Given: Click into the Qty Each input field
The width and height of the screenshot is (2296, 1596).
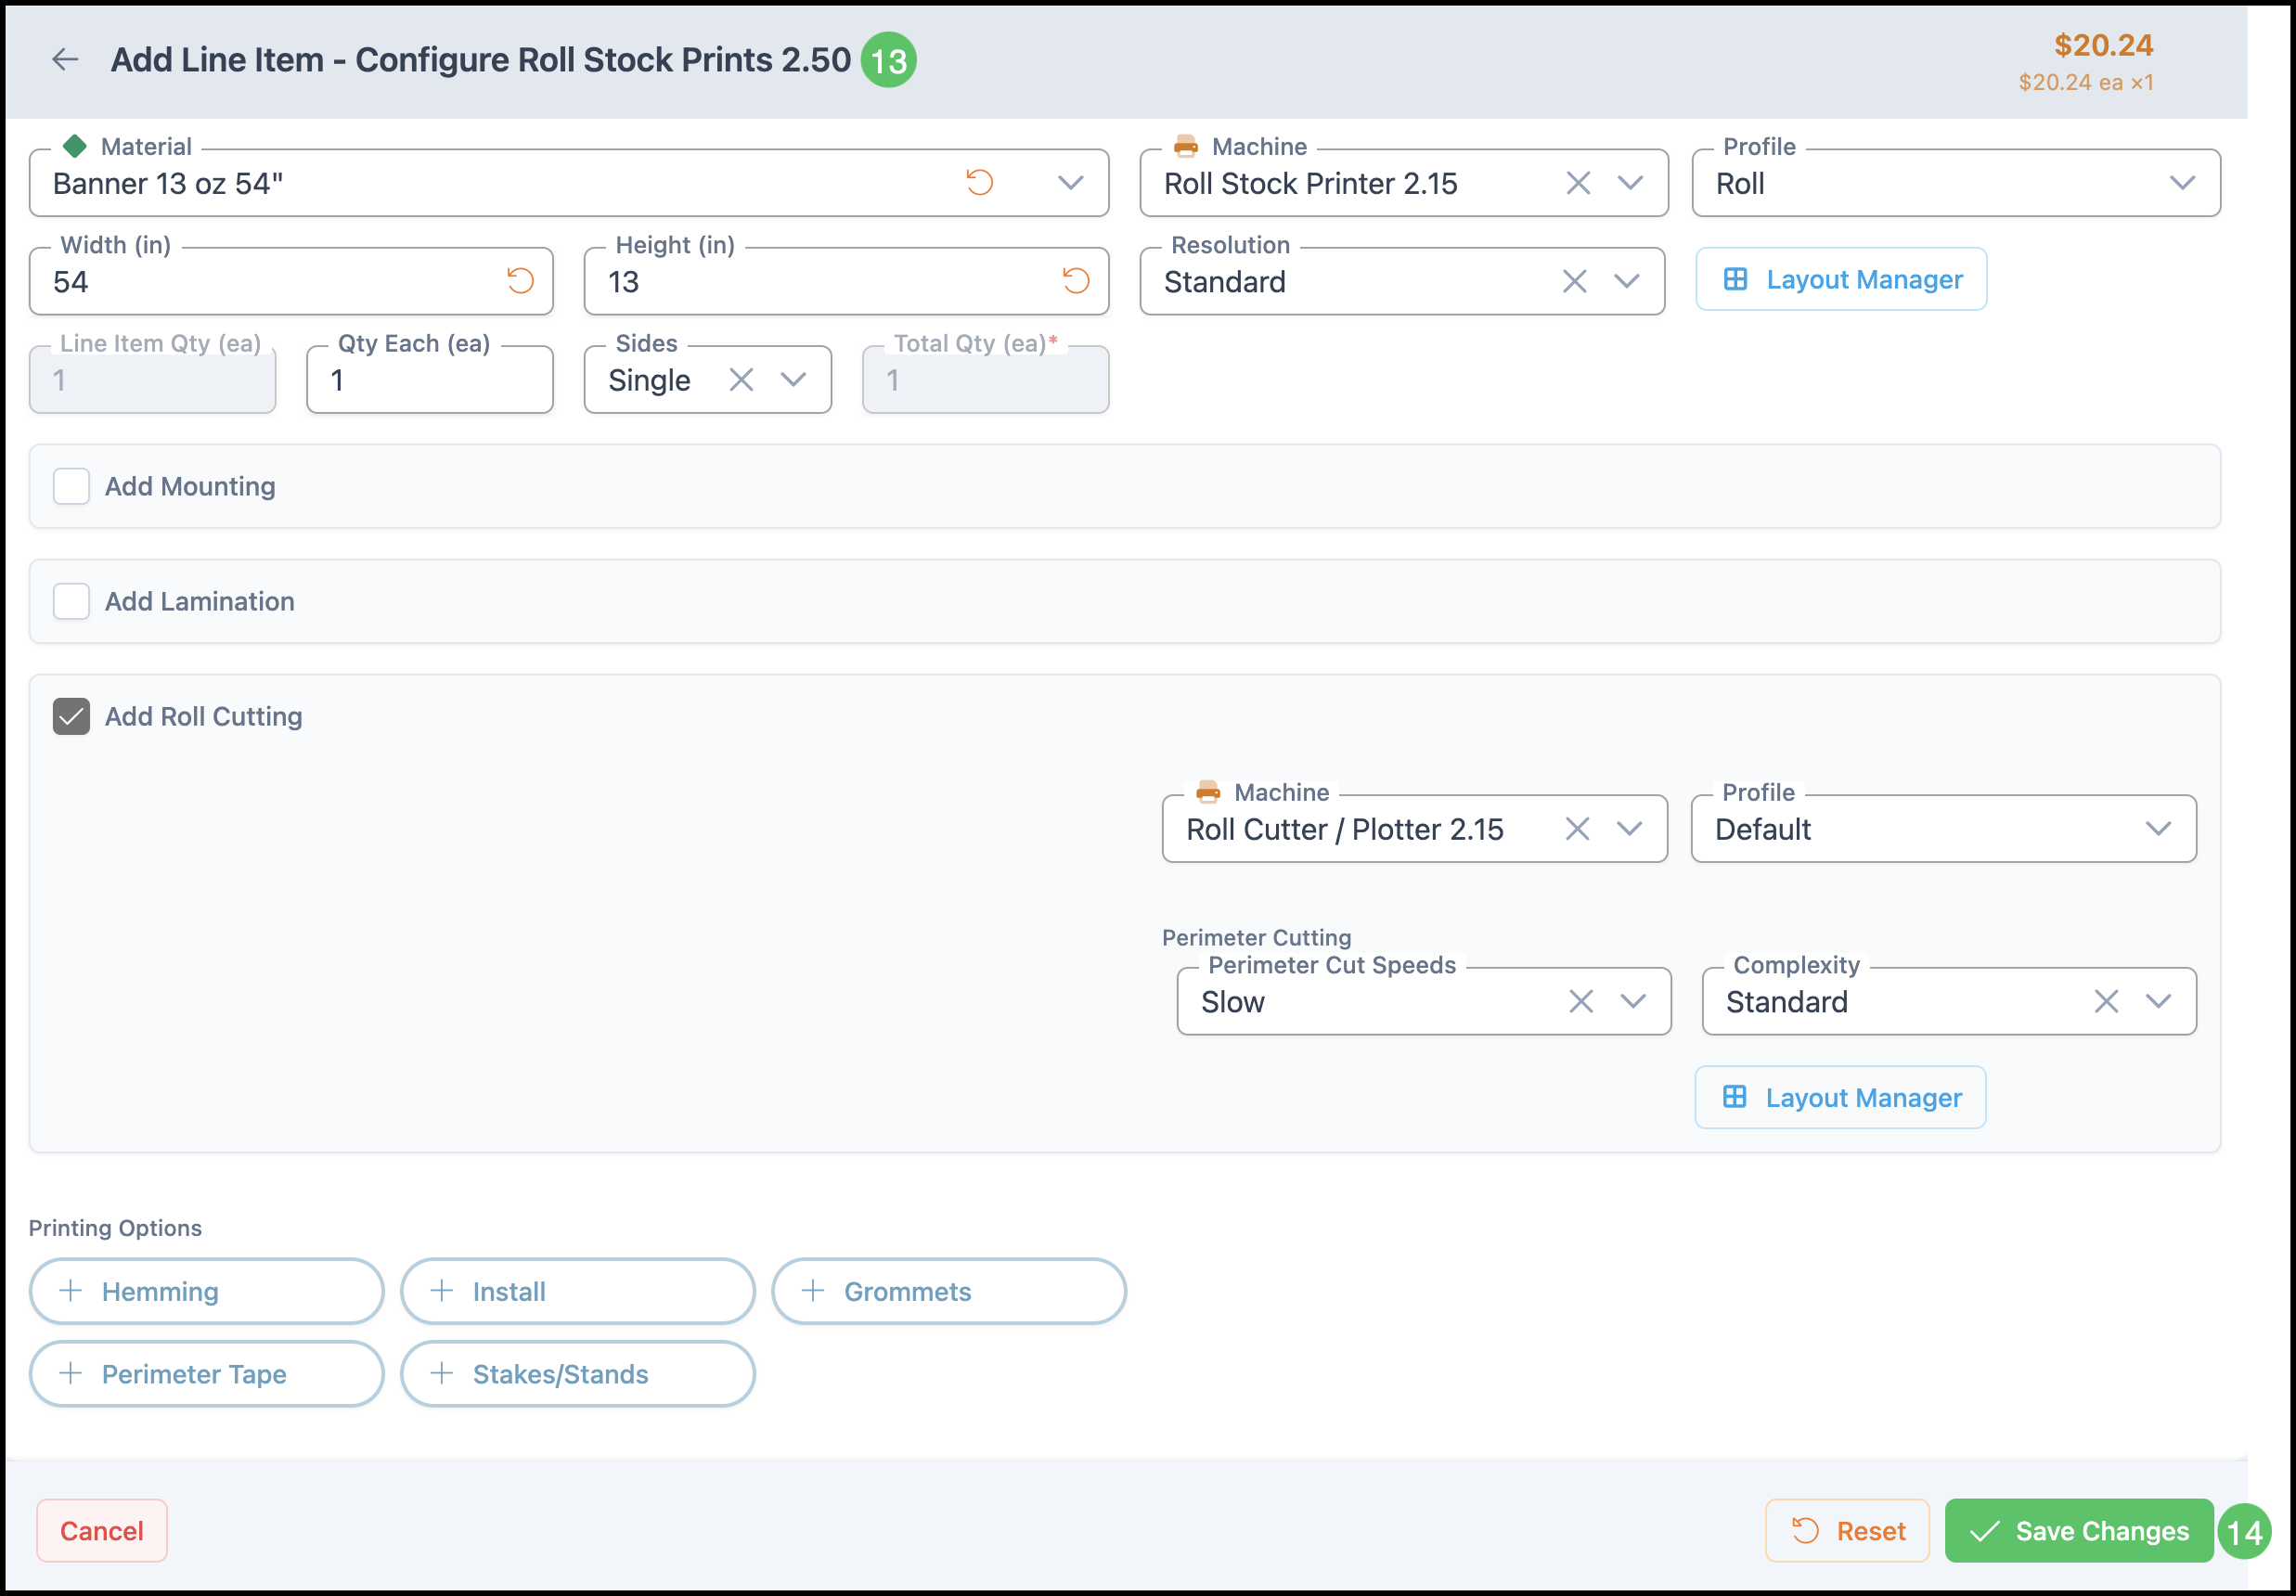Looking at the screenshot, I should pos(430,381).
